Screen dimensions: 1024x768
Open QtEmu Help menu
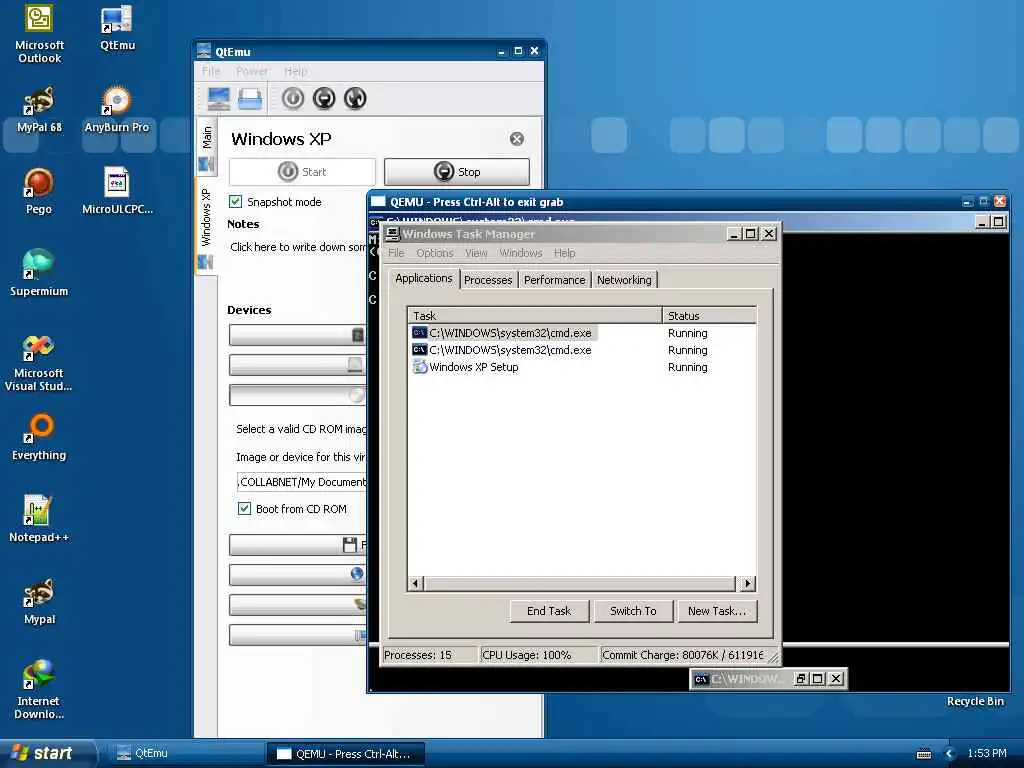(x=295, y=71)
